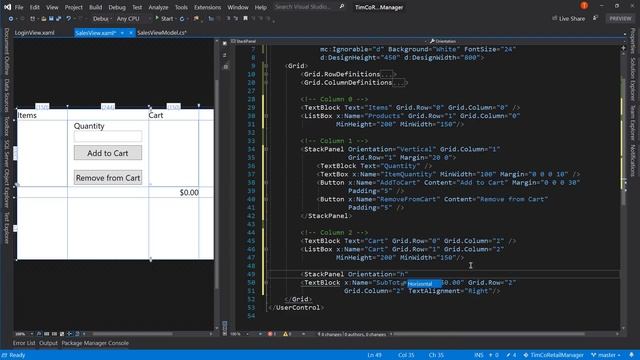The image size is (640, 360).
Task: Click the $0.00 text in designer
Action: pos(189,192)
